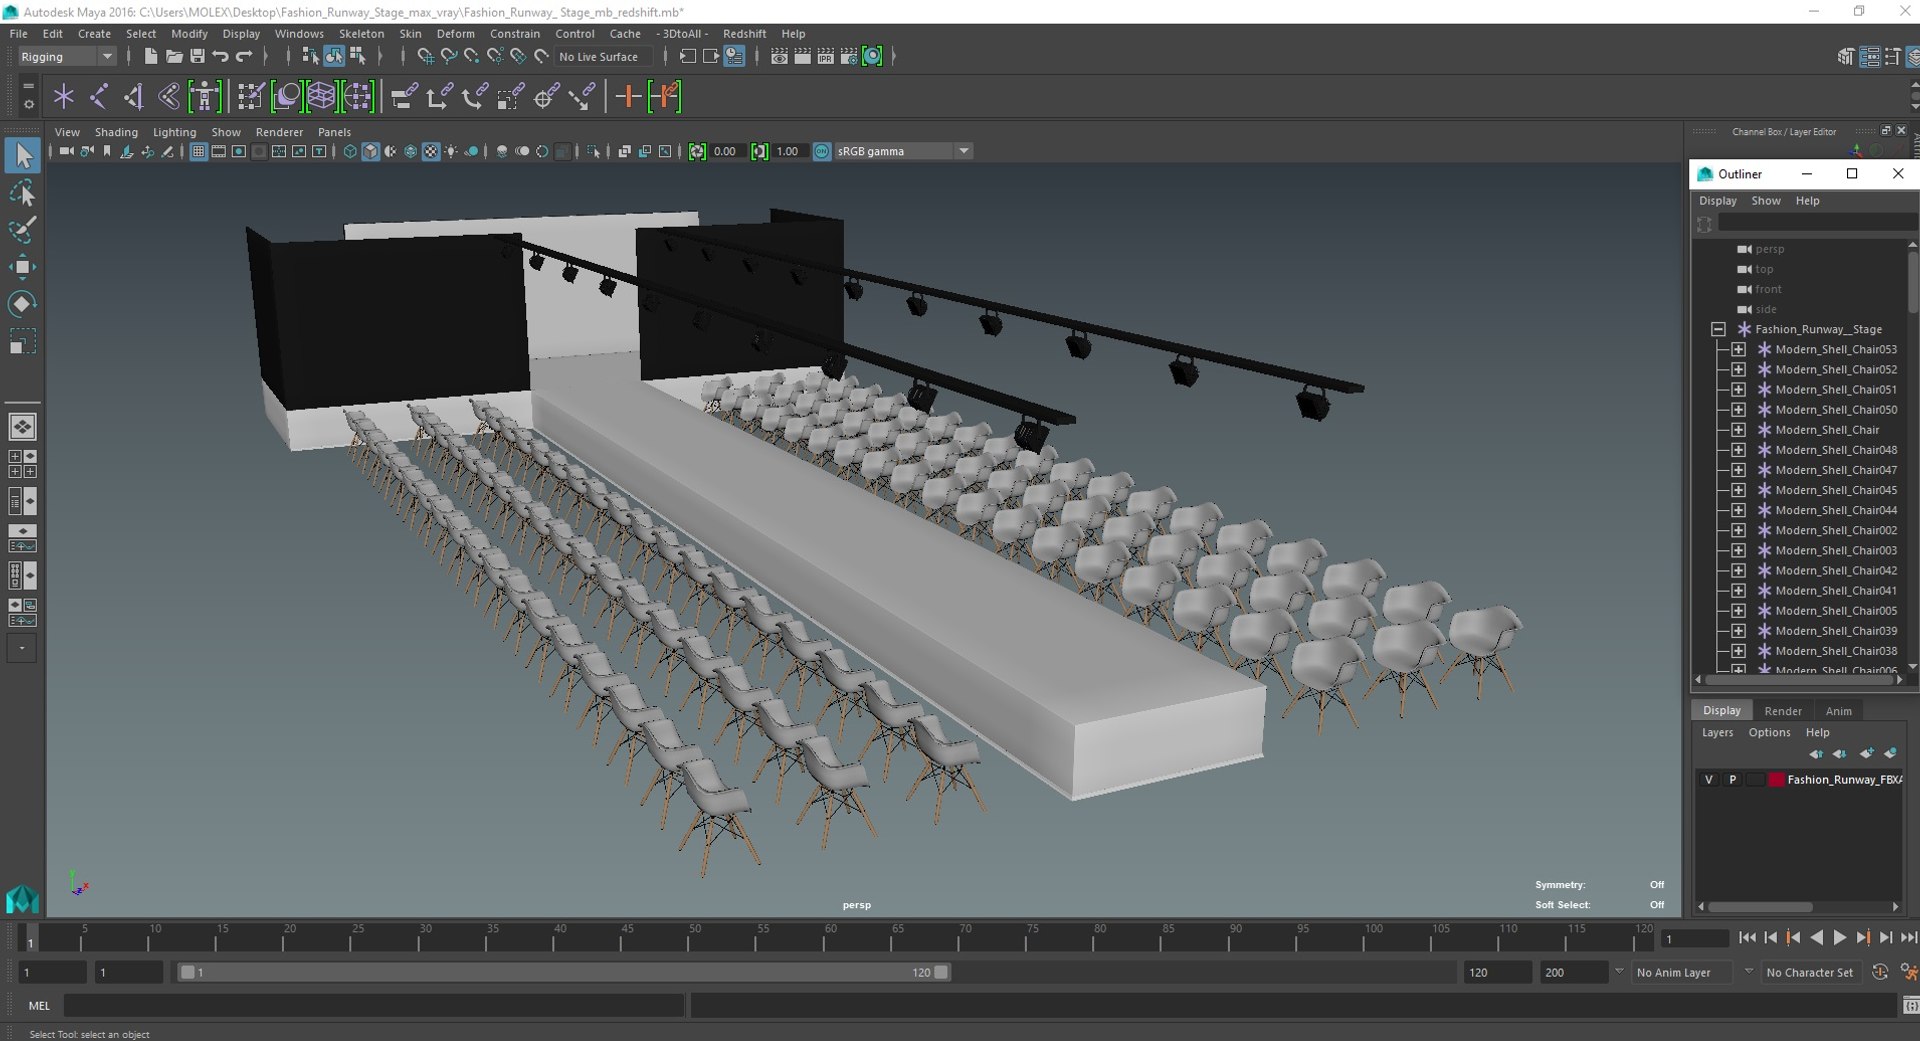Go to end of playback range

coord(1908,938)
